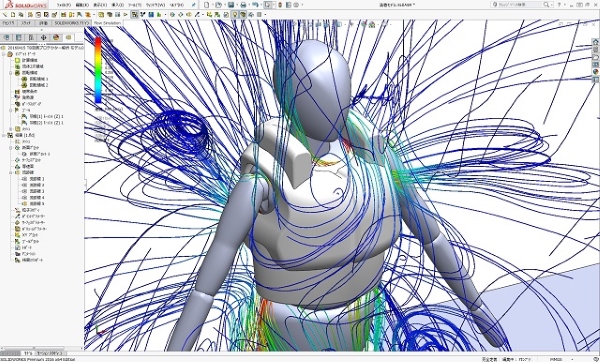The height and width of the screenshot is (362, 600).
Task: Click the command search input field
Action: [x=517, y=5]
